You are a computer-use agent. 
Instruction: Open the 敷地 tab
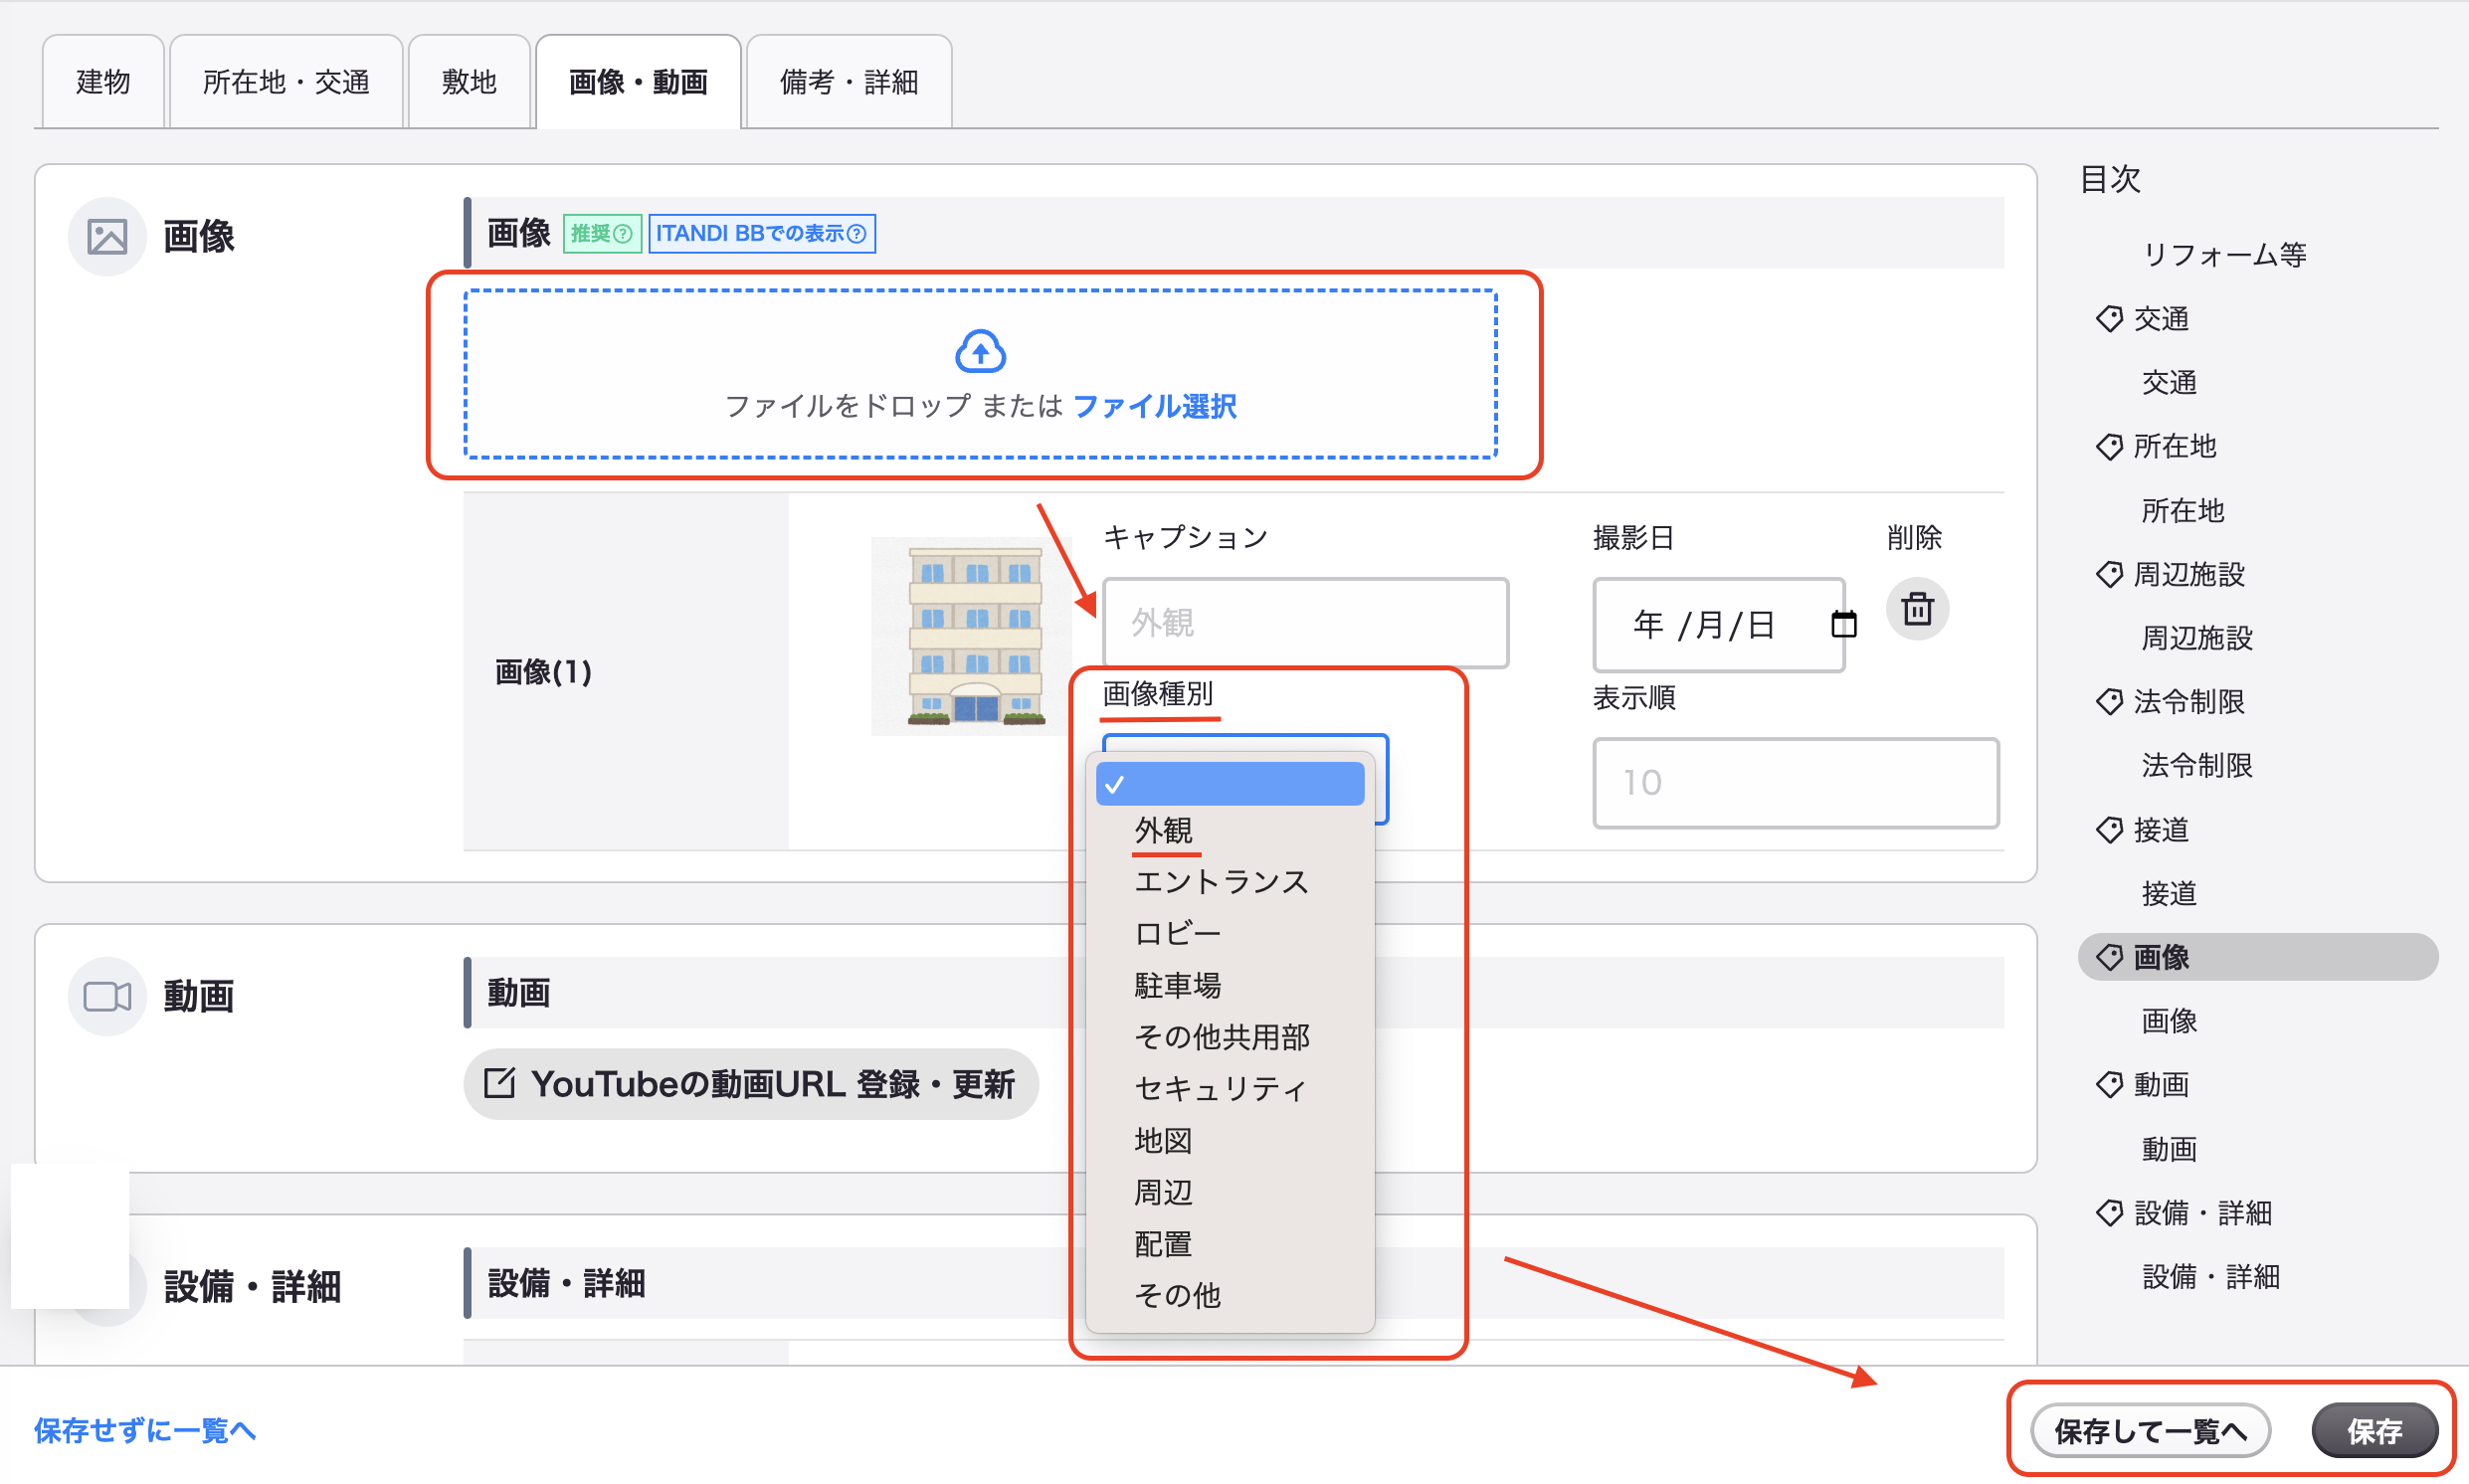pyautogui.click(x=469, y=82)
